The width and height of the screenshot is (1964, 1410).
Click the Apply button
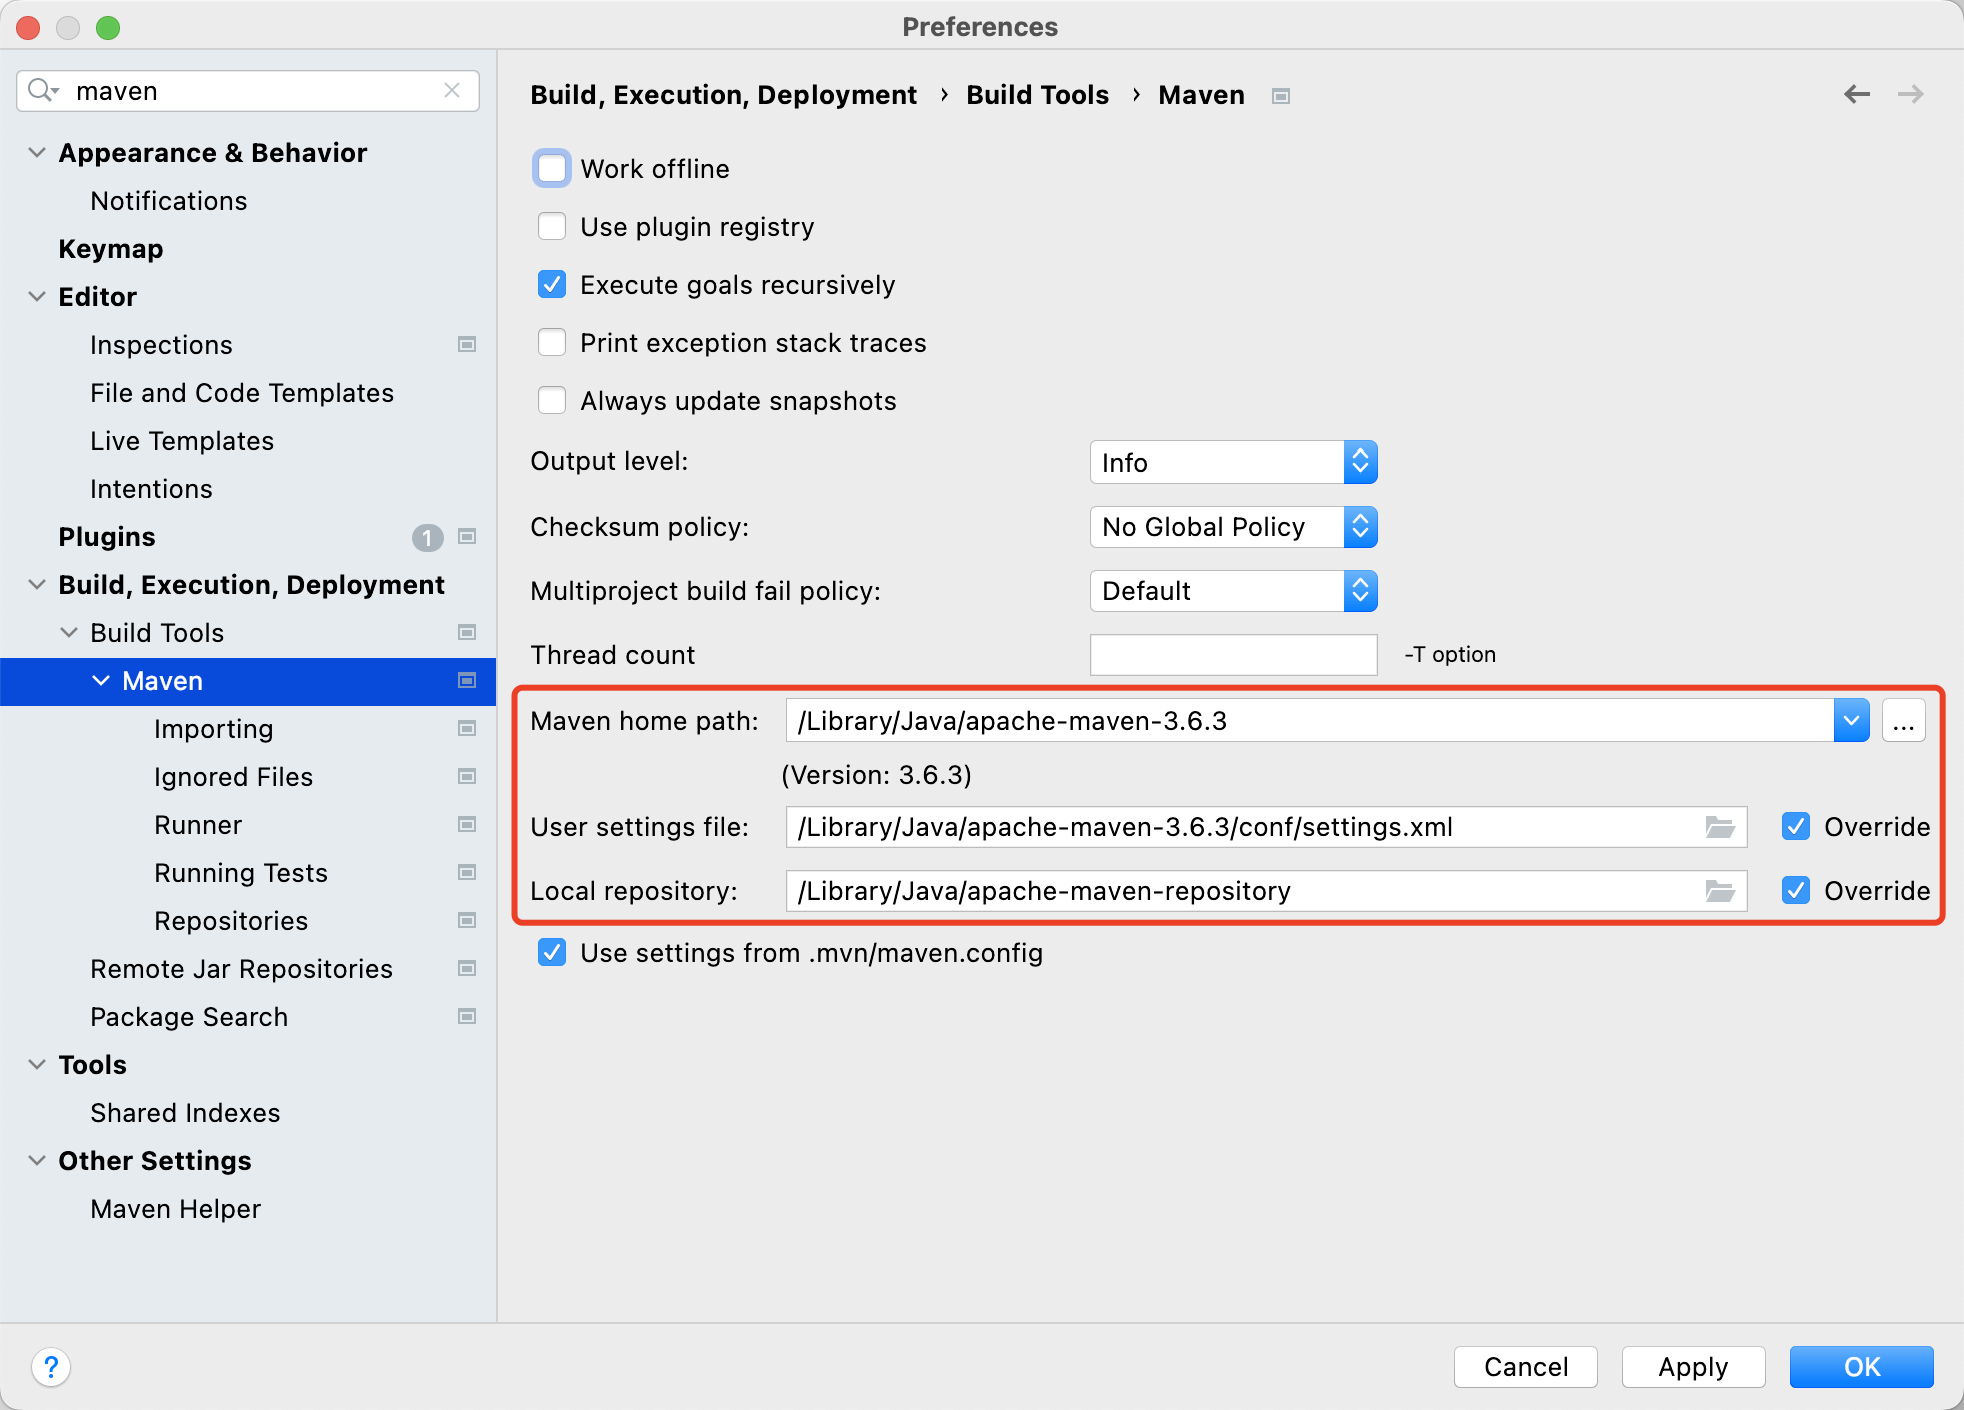(x=1692, y=1366)
